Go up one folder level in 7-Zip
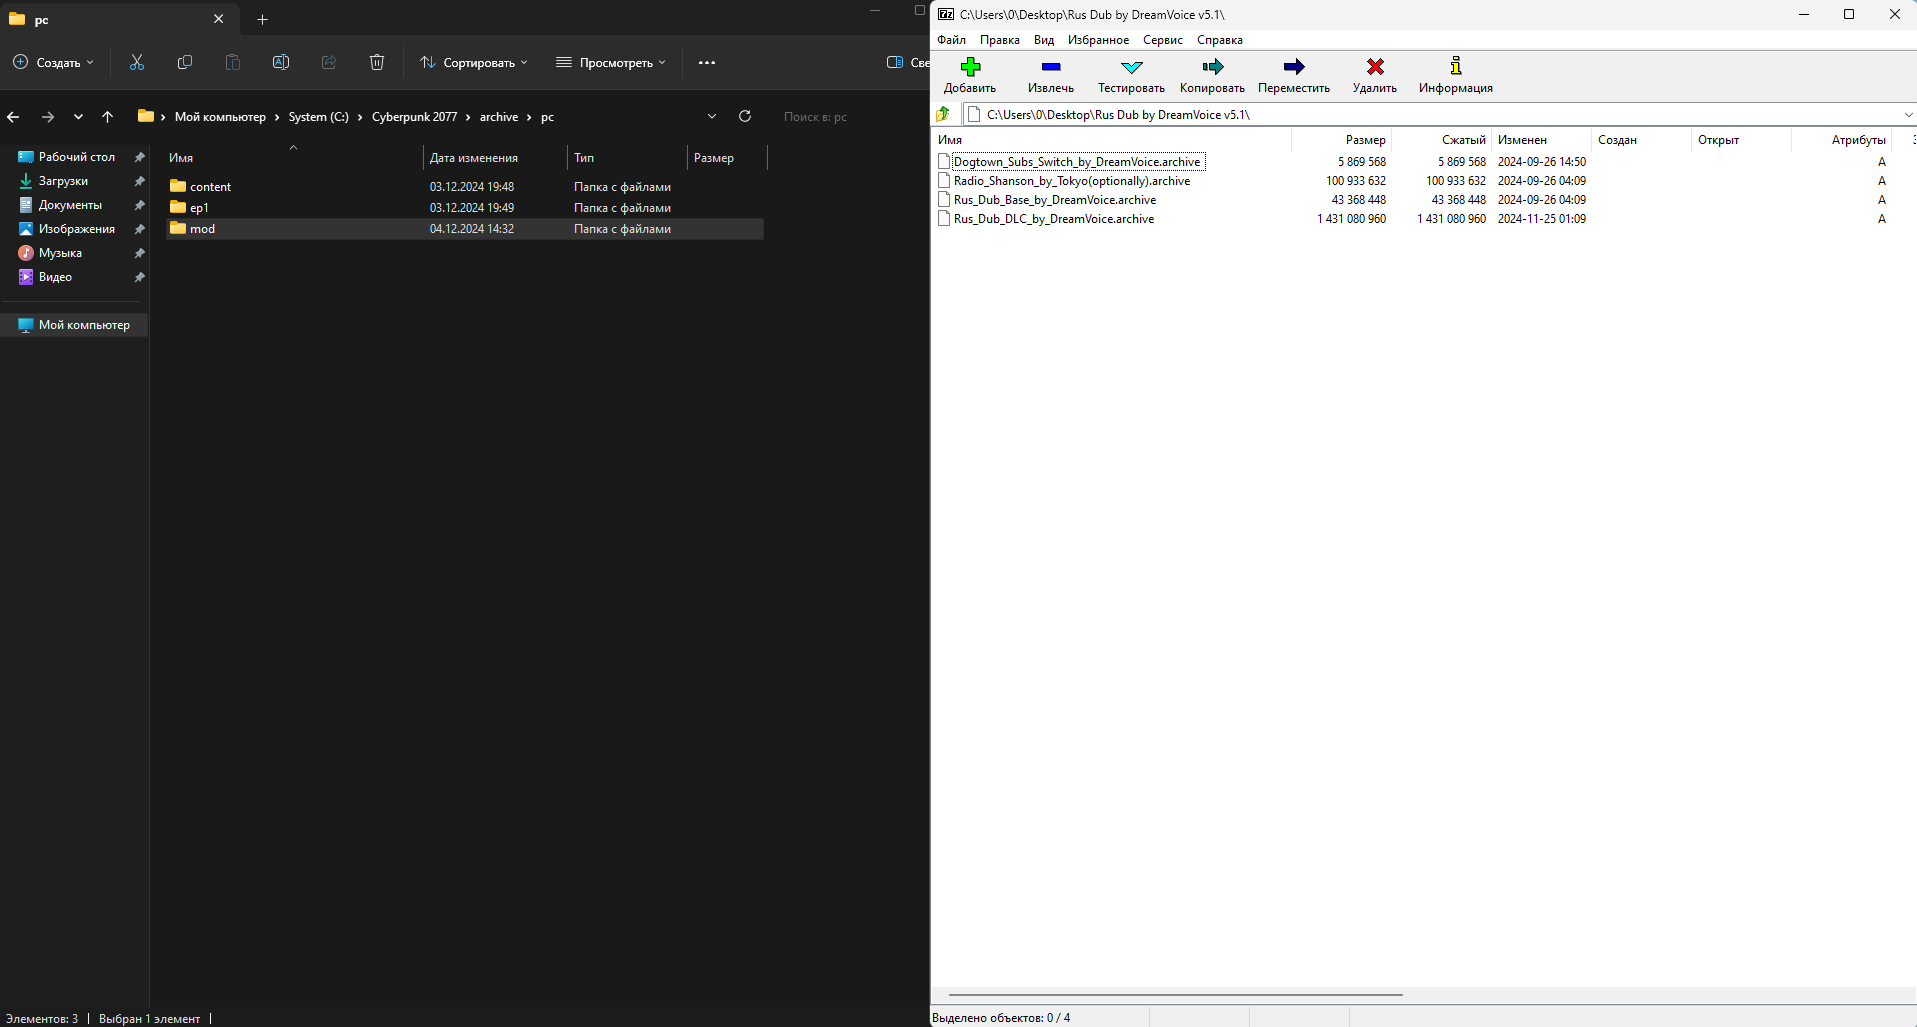The image size is (1917, 1027). coord(943,114)
